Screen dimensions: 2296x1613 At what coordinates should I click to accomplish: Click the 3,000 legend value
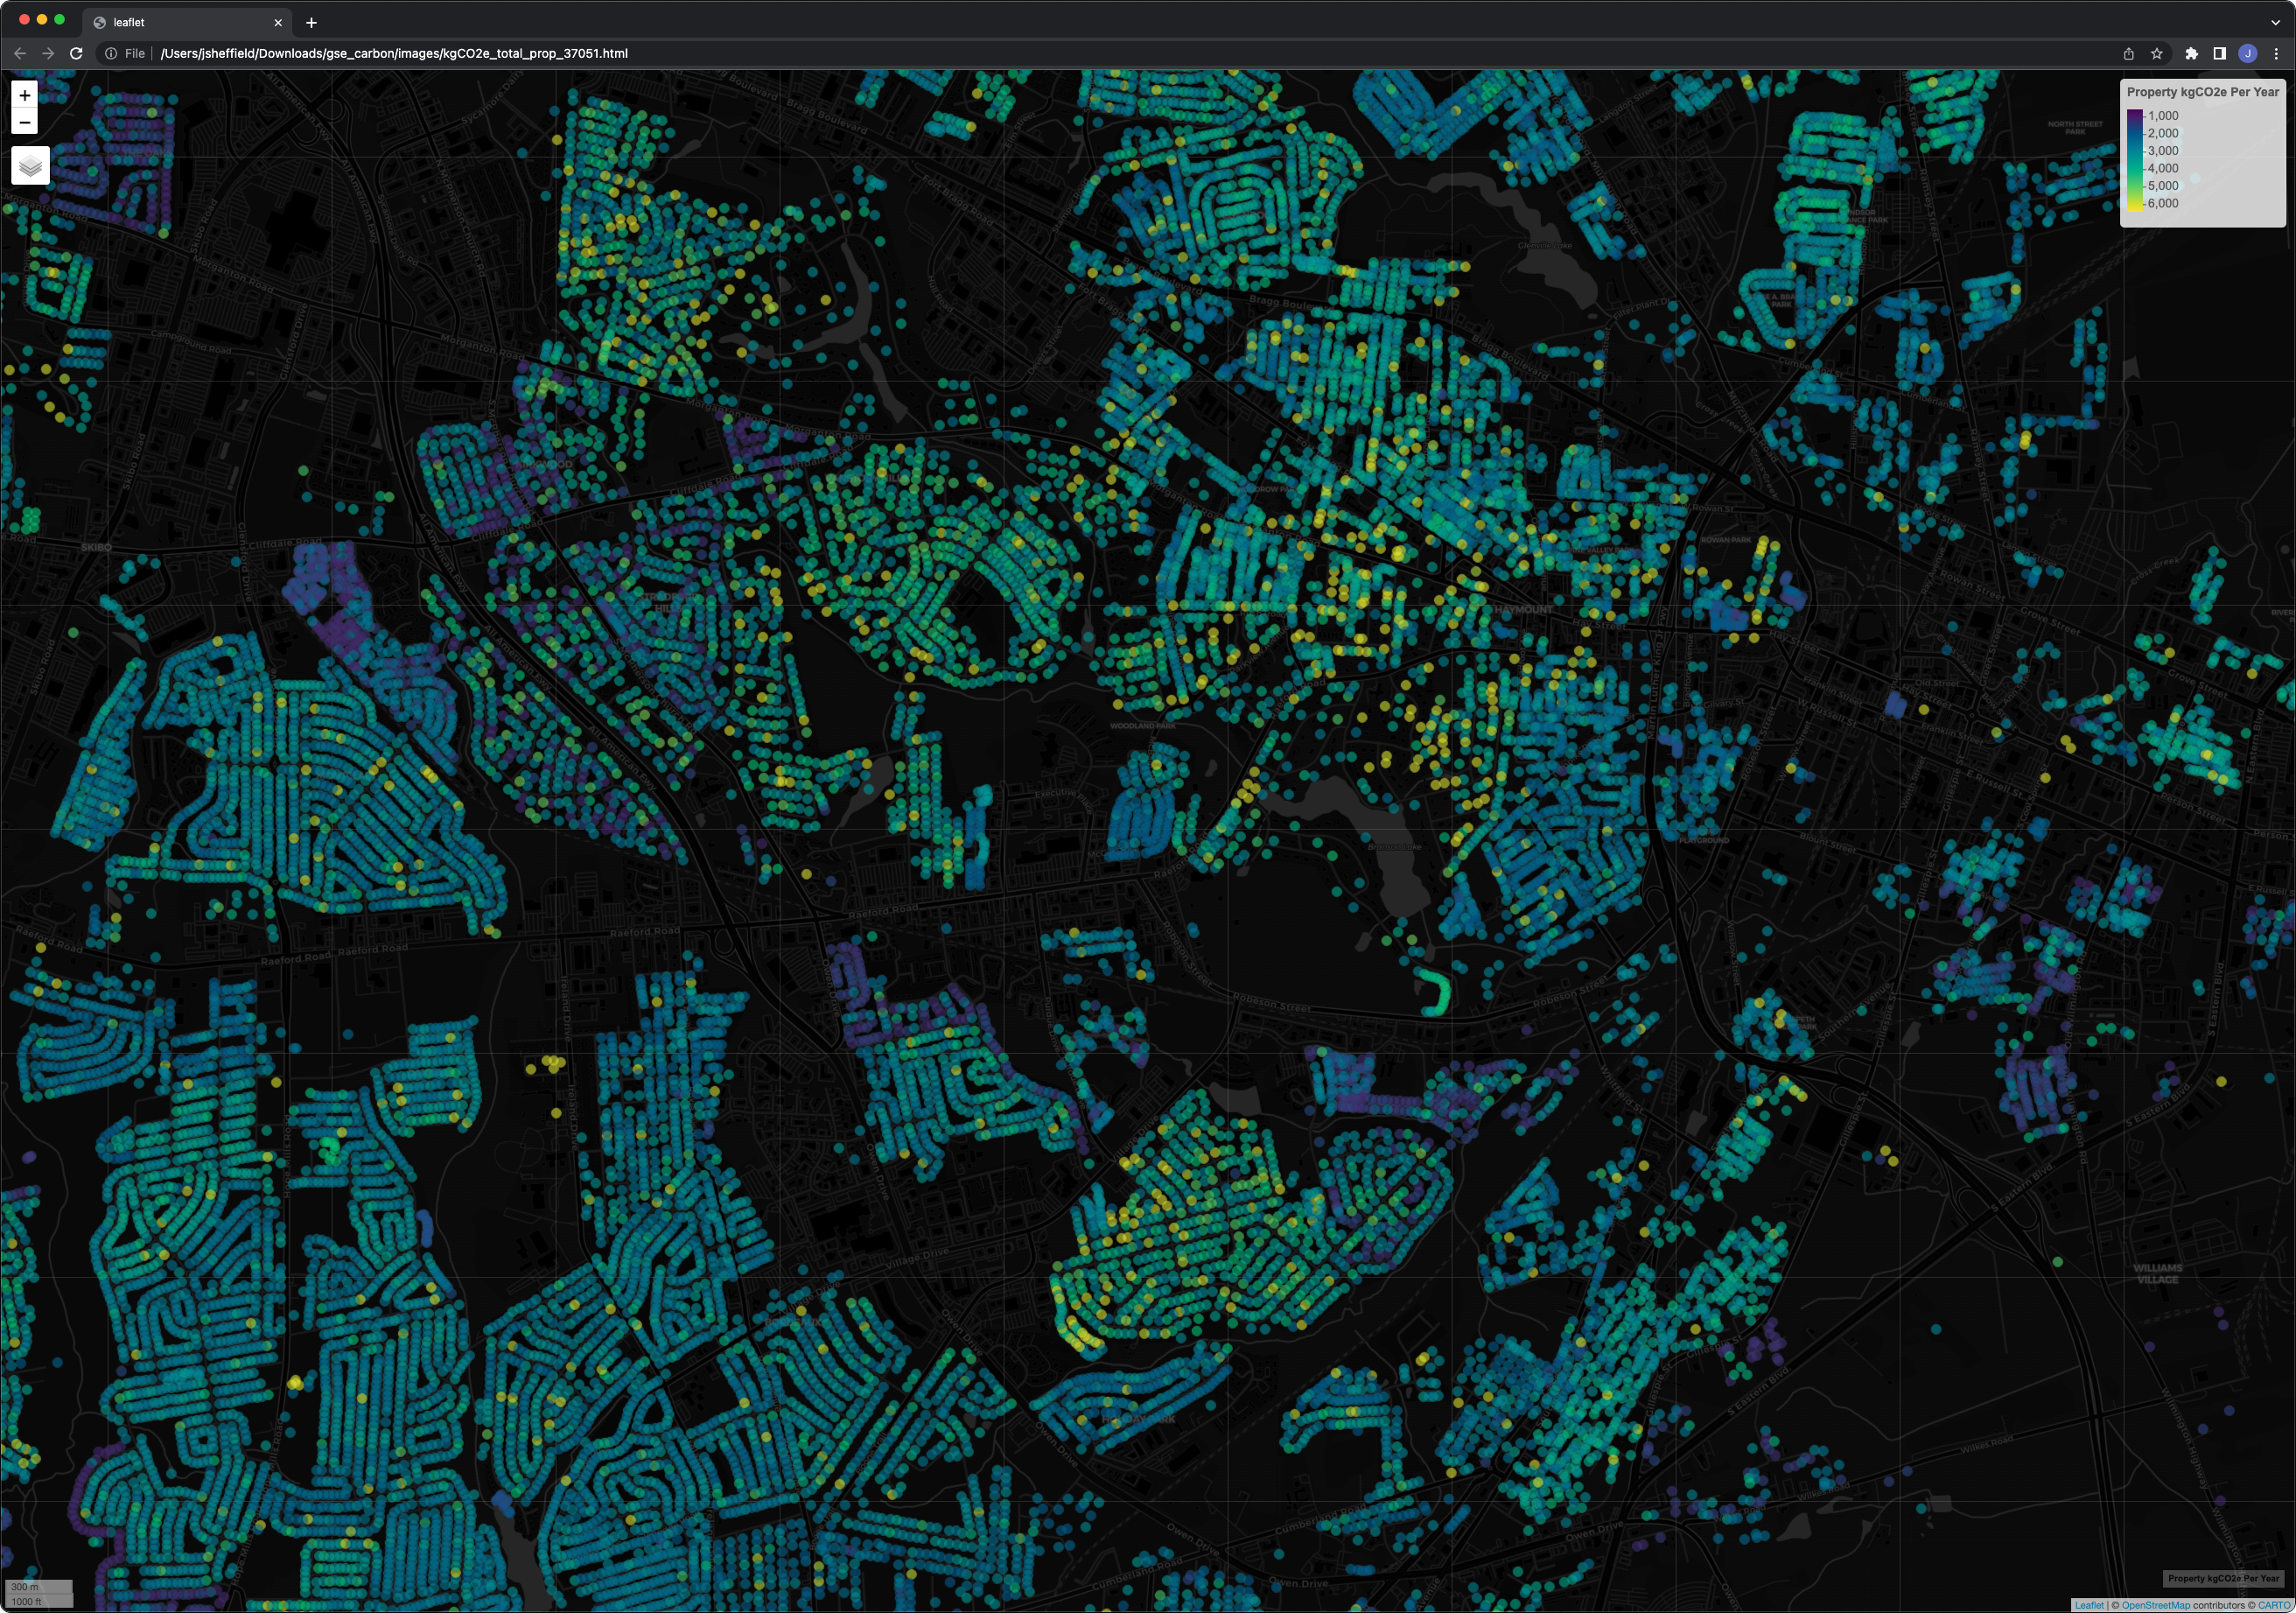pyautogui.click(x=2162, y=151)
